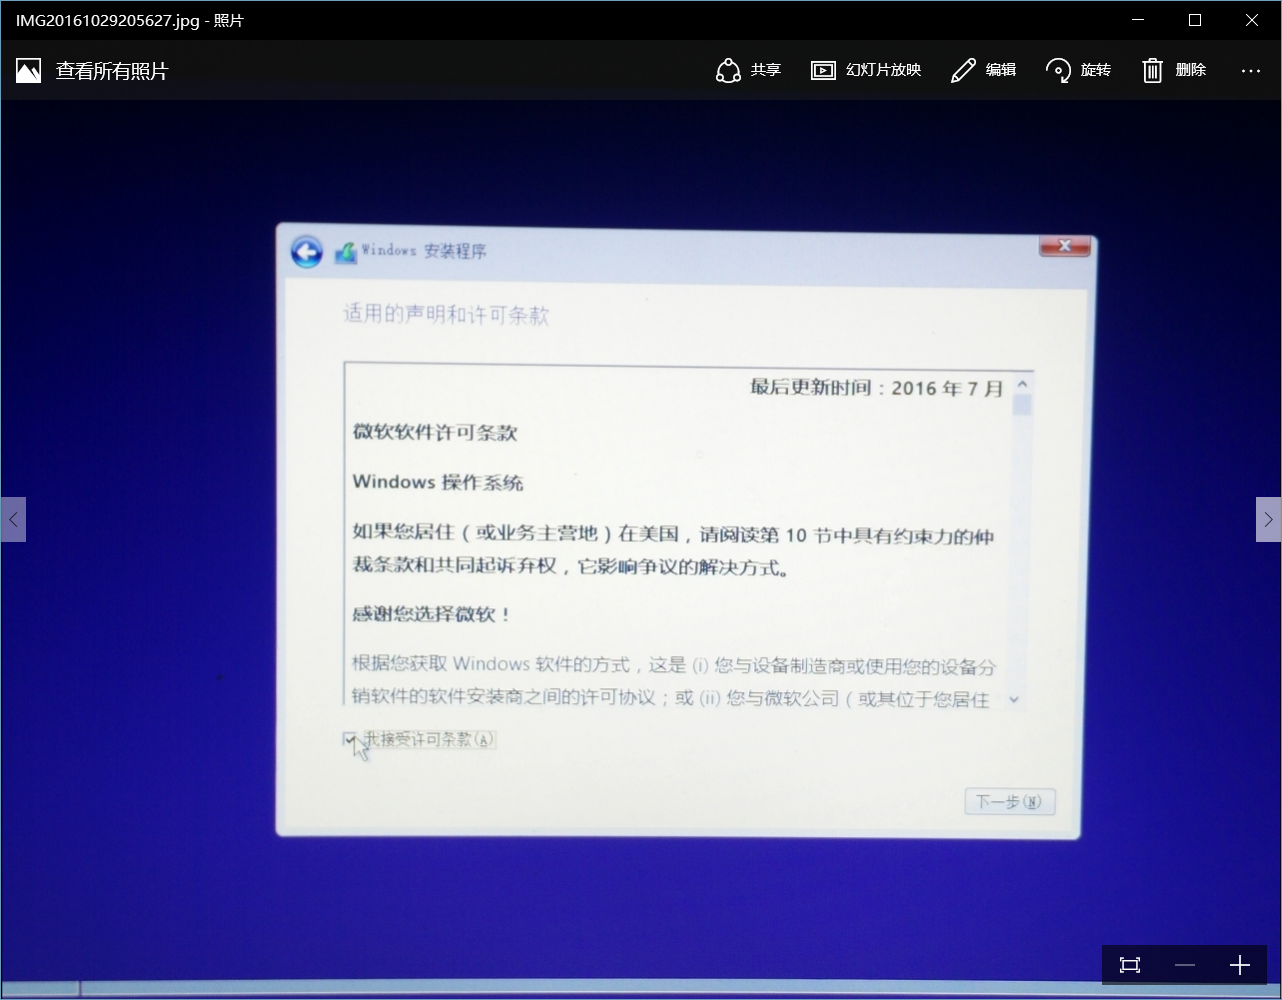Open the more options ellipsis menu
The width and height of the screenshot is (1282, 1000).
[1251, 70]
